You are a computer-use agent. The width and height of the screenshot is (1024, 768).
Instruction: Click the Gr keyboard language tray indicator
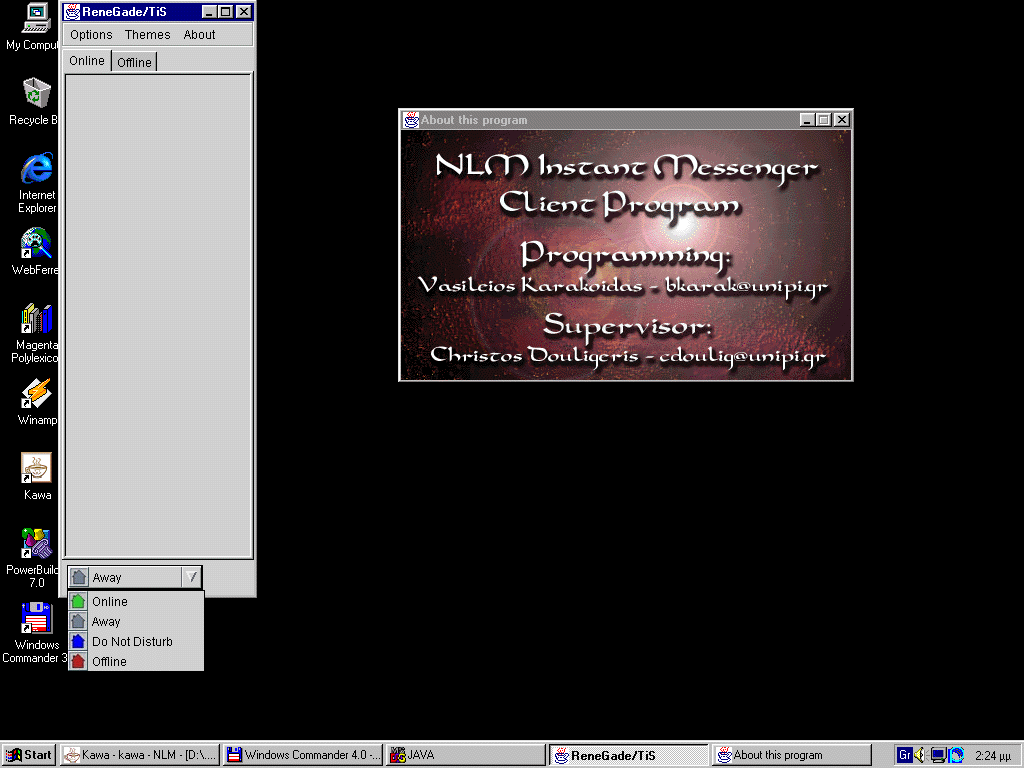tap(904, 755)
